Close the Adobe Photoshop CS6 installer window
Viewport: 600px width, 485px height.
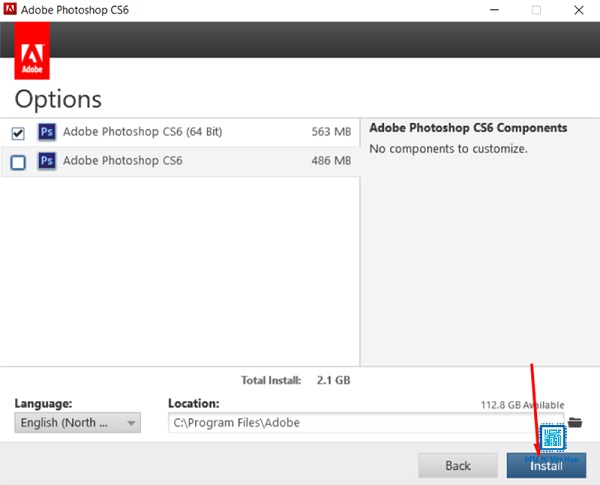tap(579, 10)
